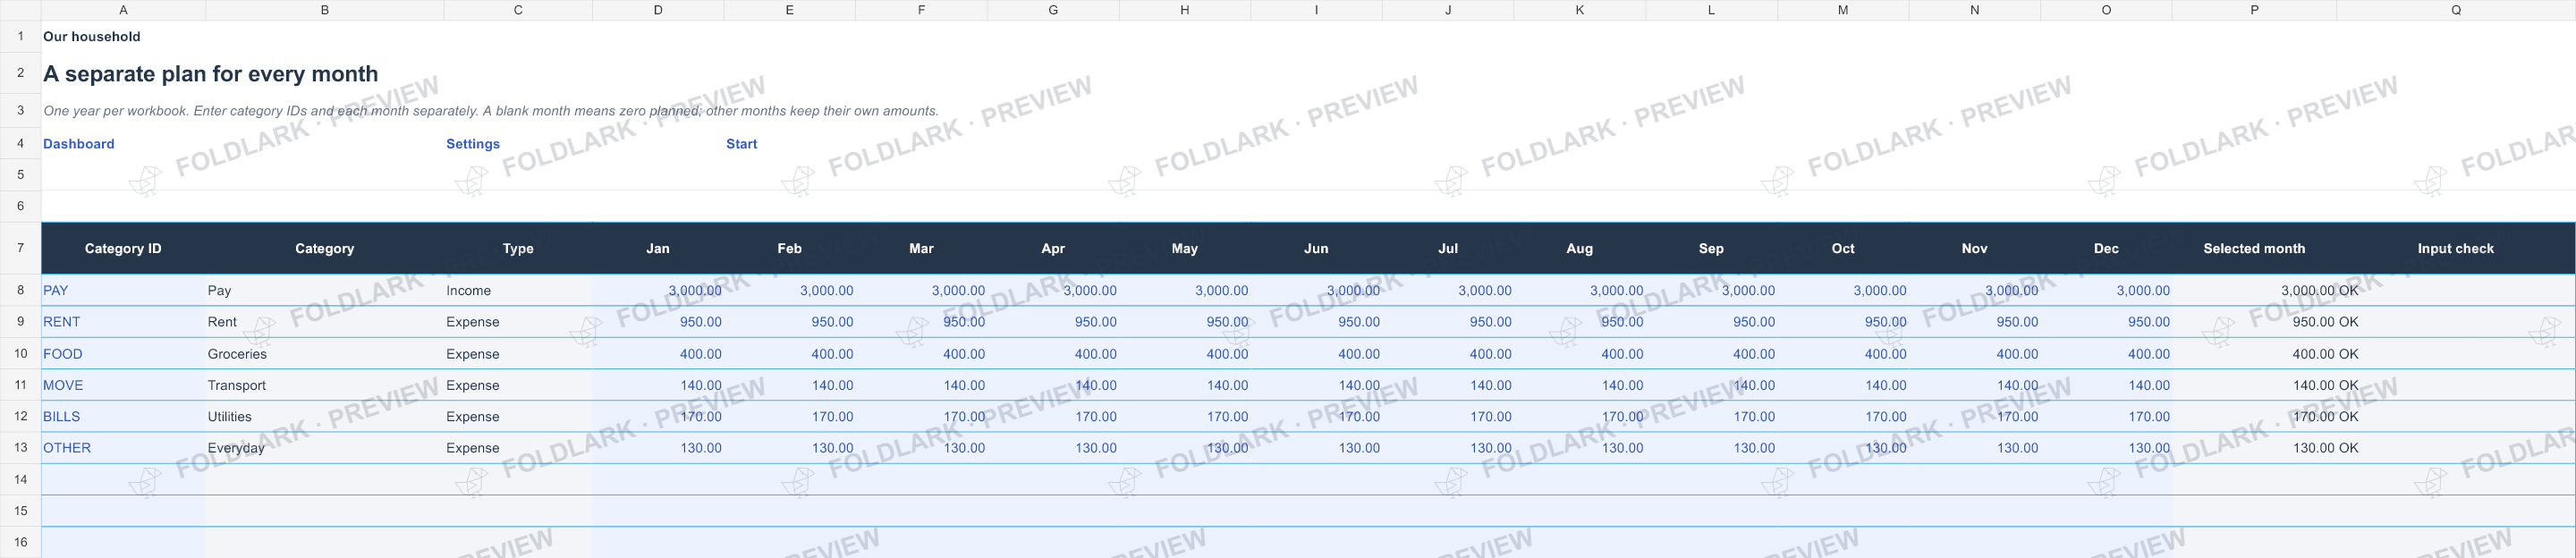Select the Income type cell

[x=518, y=291]
